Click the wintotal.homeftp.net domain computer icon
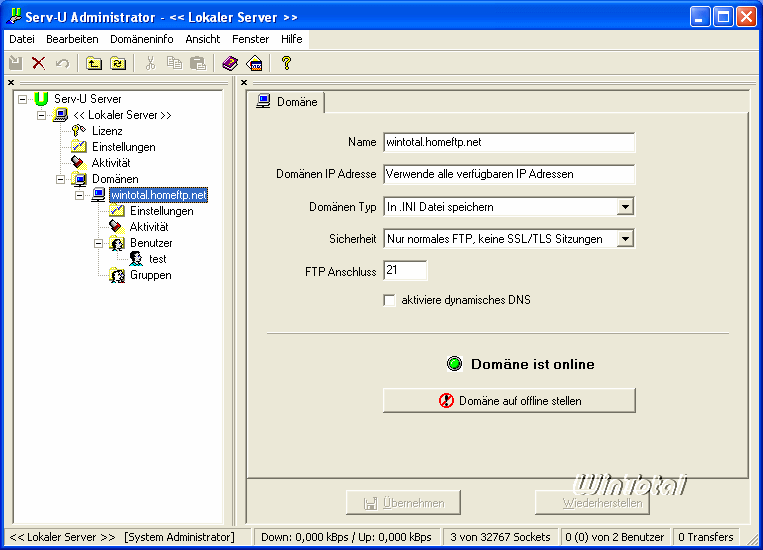This screenshot has height=550, width=763. [99, 195]
